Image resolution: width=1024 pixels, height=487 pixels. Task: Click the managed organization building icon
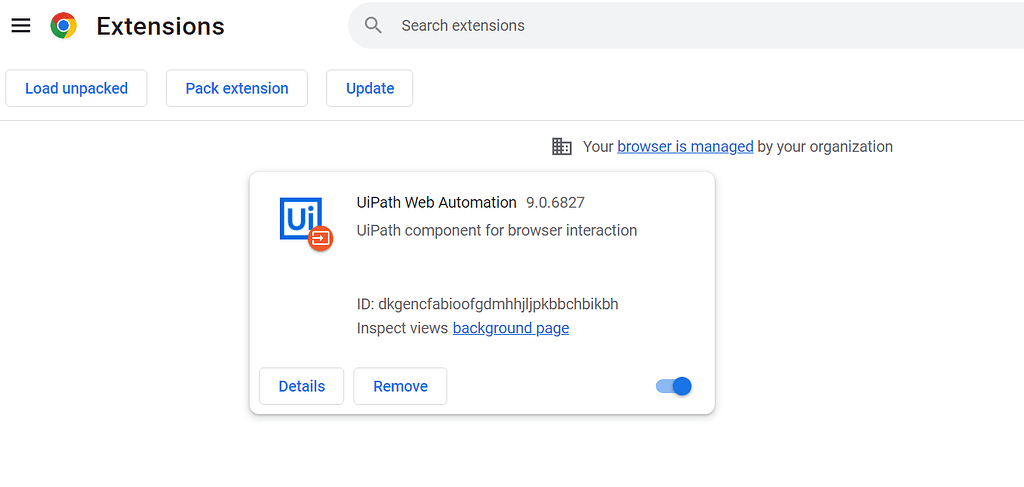click(x=562, y=146)
